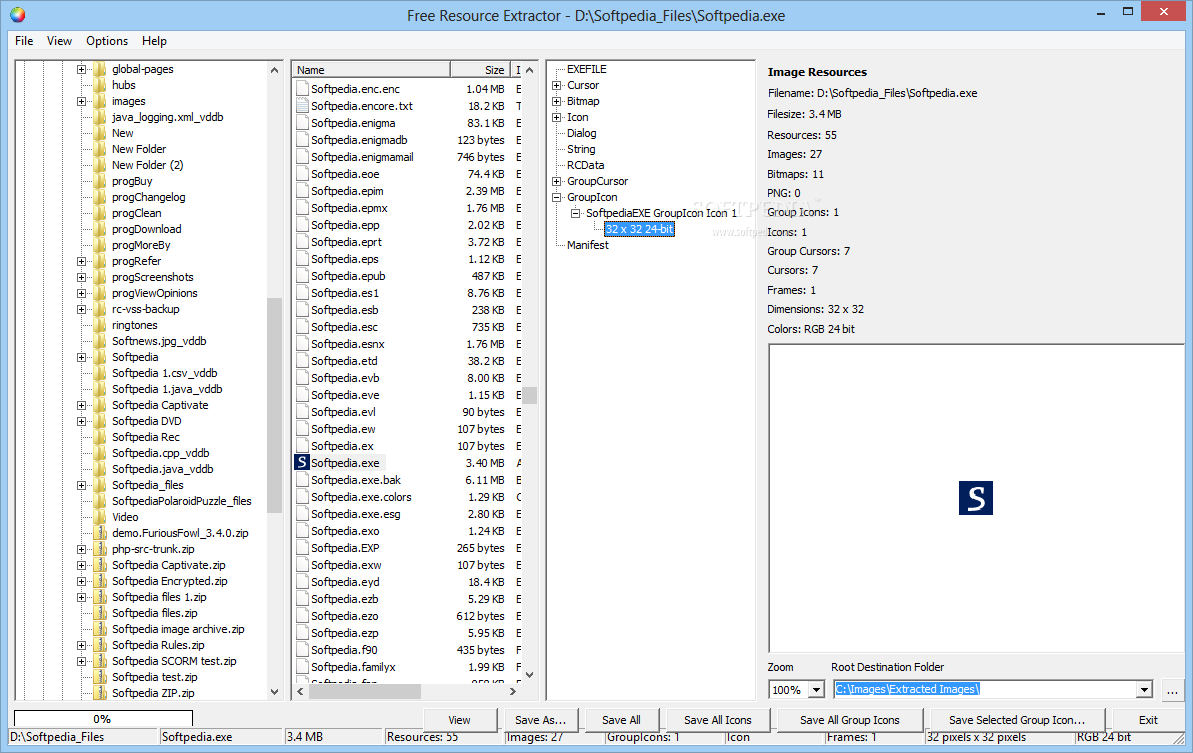Expand the Bitmap resource node
The width and height of the screenshot is (1193, 753).
(x=556, y=101)
